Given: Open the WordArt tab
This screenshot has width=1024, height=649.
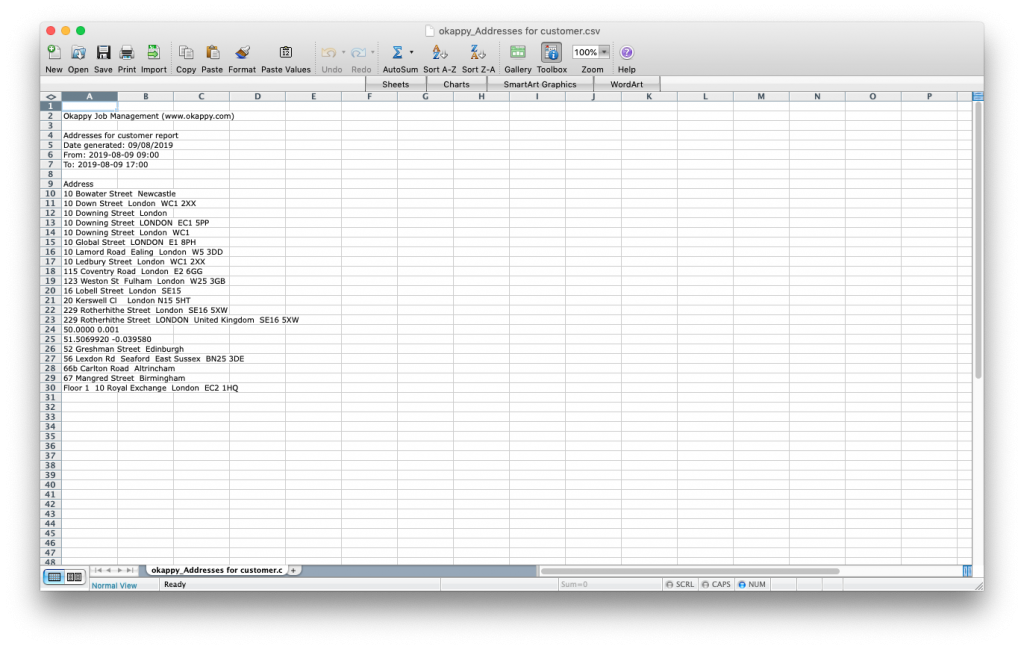Looking at the screenshot, I should point(627,84).
